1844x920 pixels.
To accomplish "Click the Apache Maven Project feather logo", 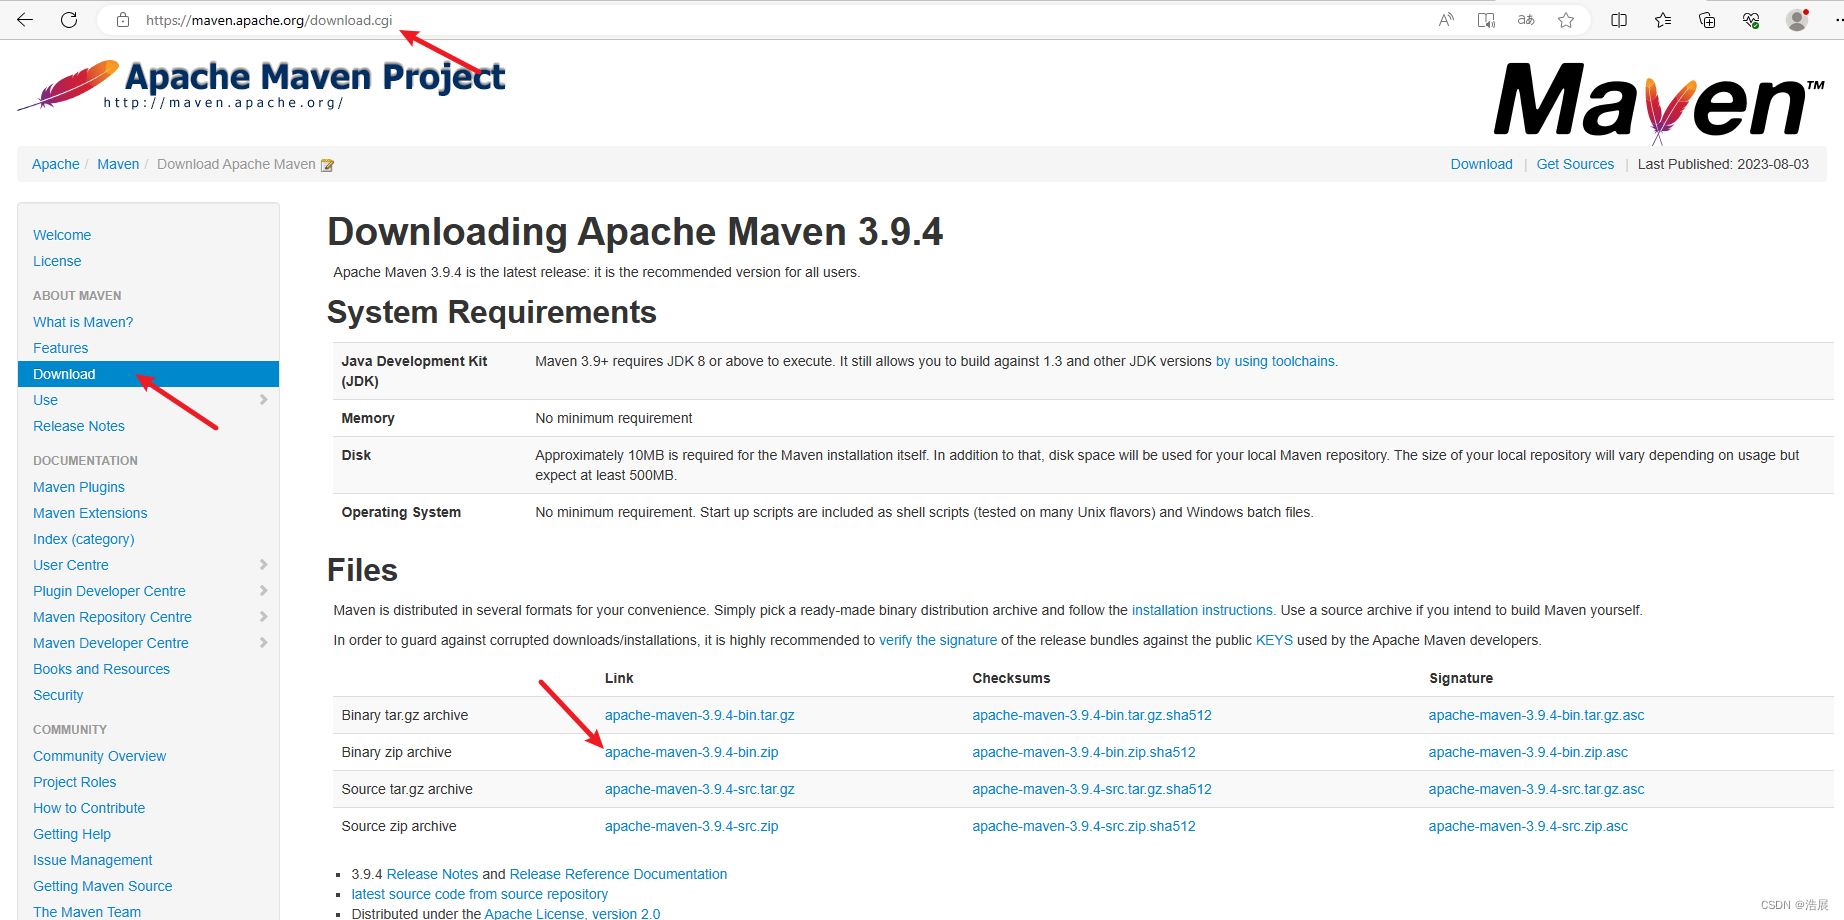I will pyautogui.click(x=261, y=84).
